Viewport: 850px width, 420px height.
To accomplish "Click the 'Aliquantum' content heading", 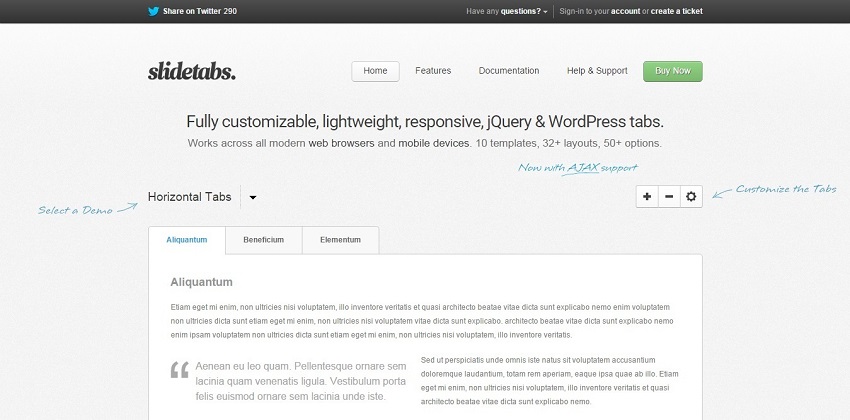I will click(201, 282).
